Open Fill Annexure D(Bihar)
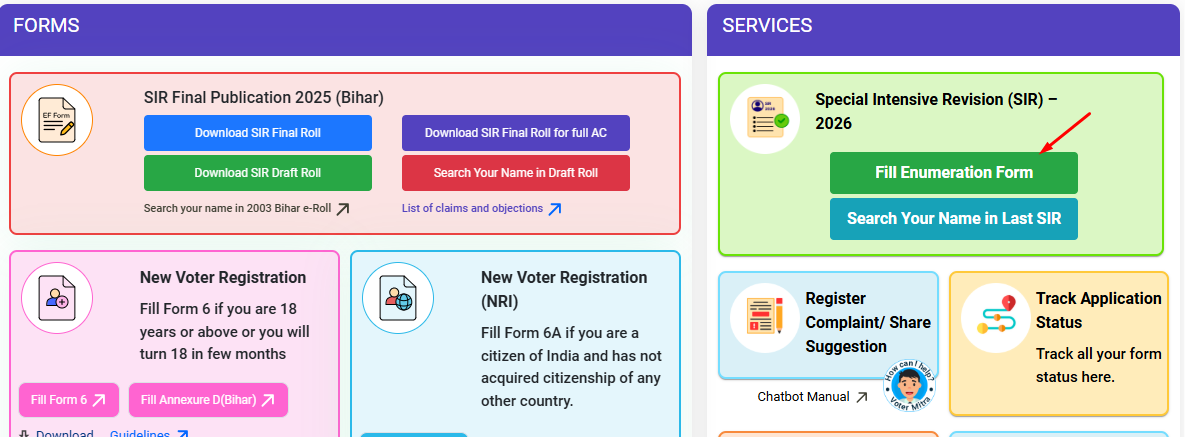This screenshot has height=437, width=1185. 208,400
